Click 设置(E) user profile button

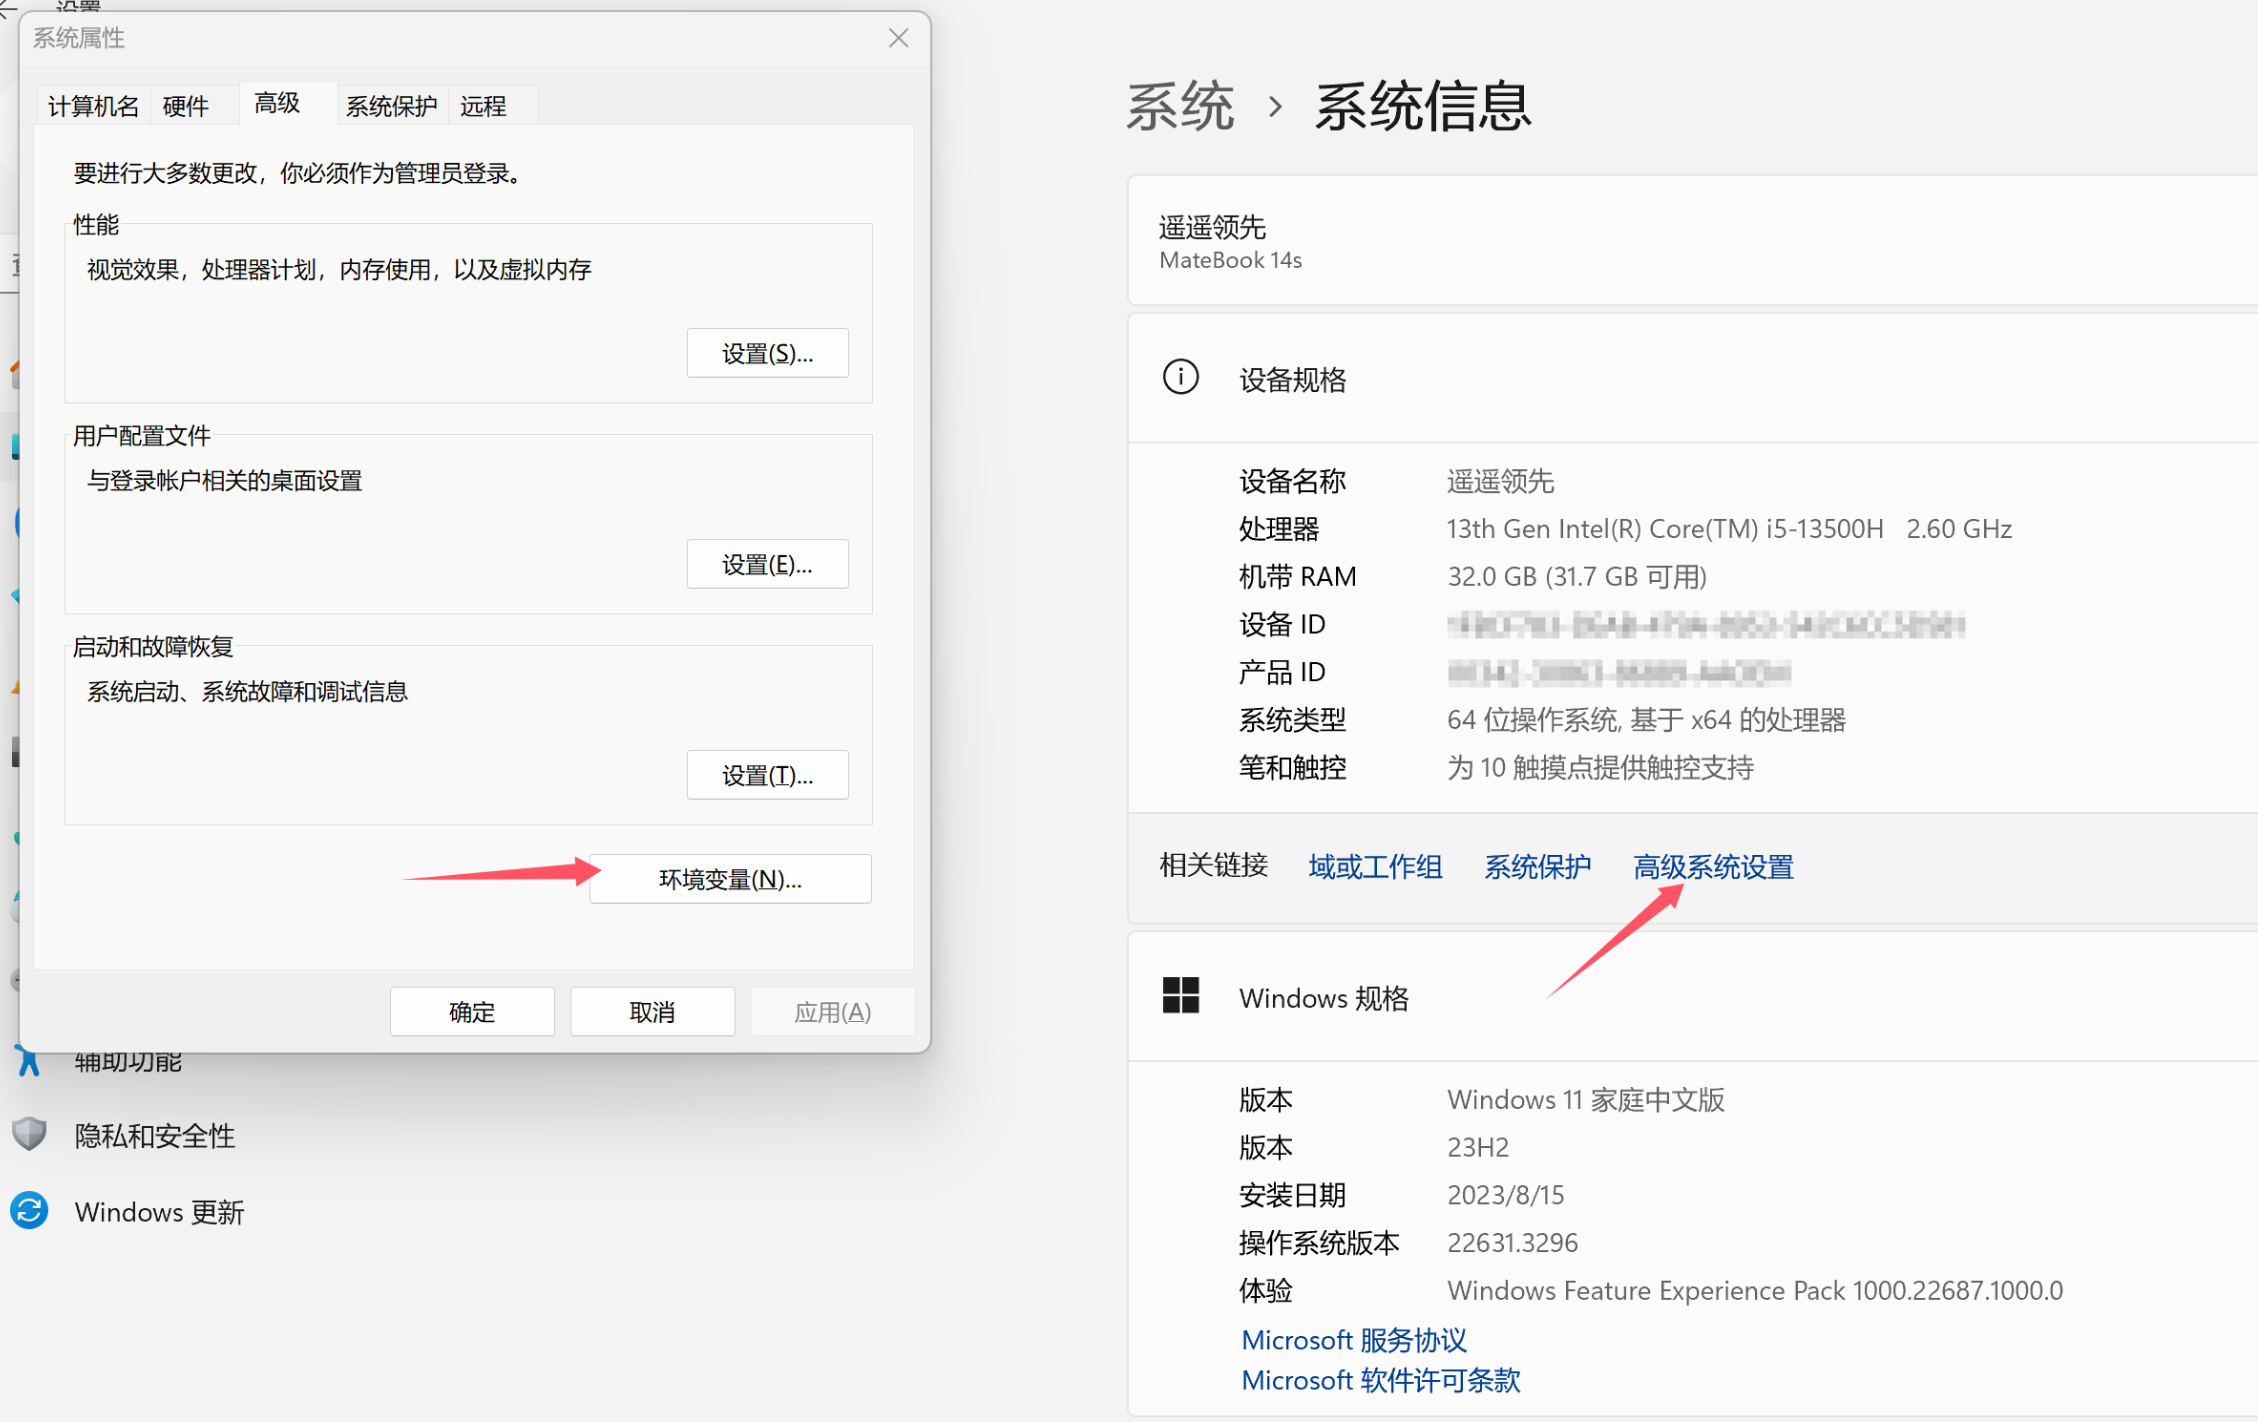pos(767,564)
